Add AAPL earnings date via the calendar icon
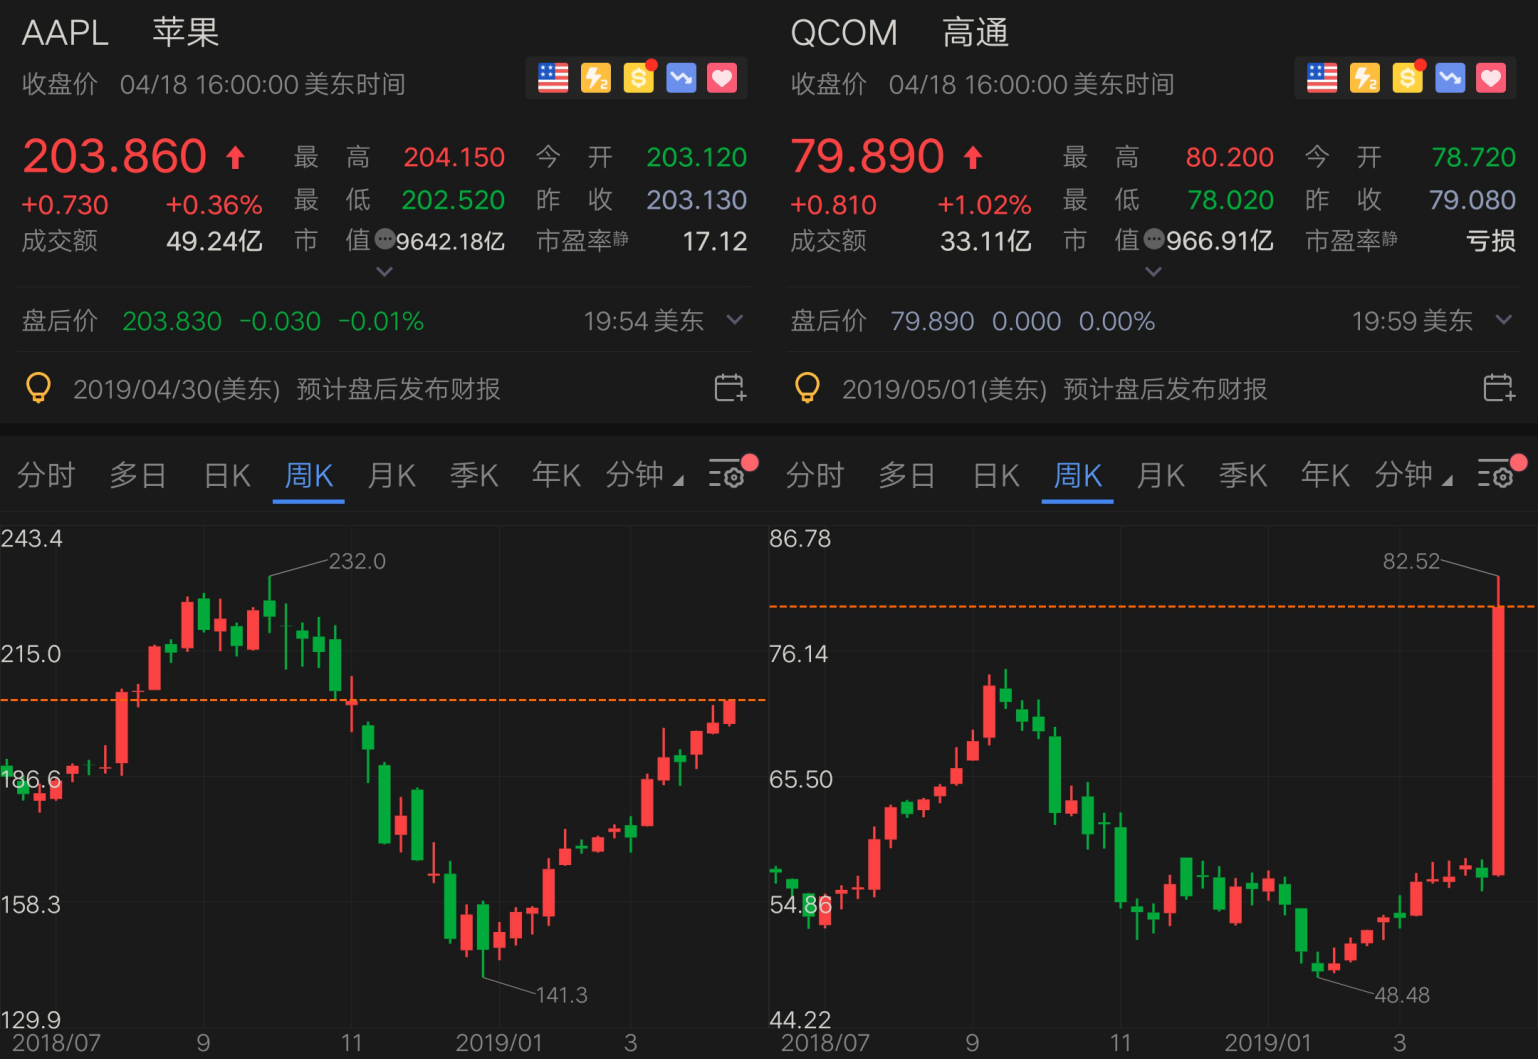 (730, 388)
